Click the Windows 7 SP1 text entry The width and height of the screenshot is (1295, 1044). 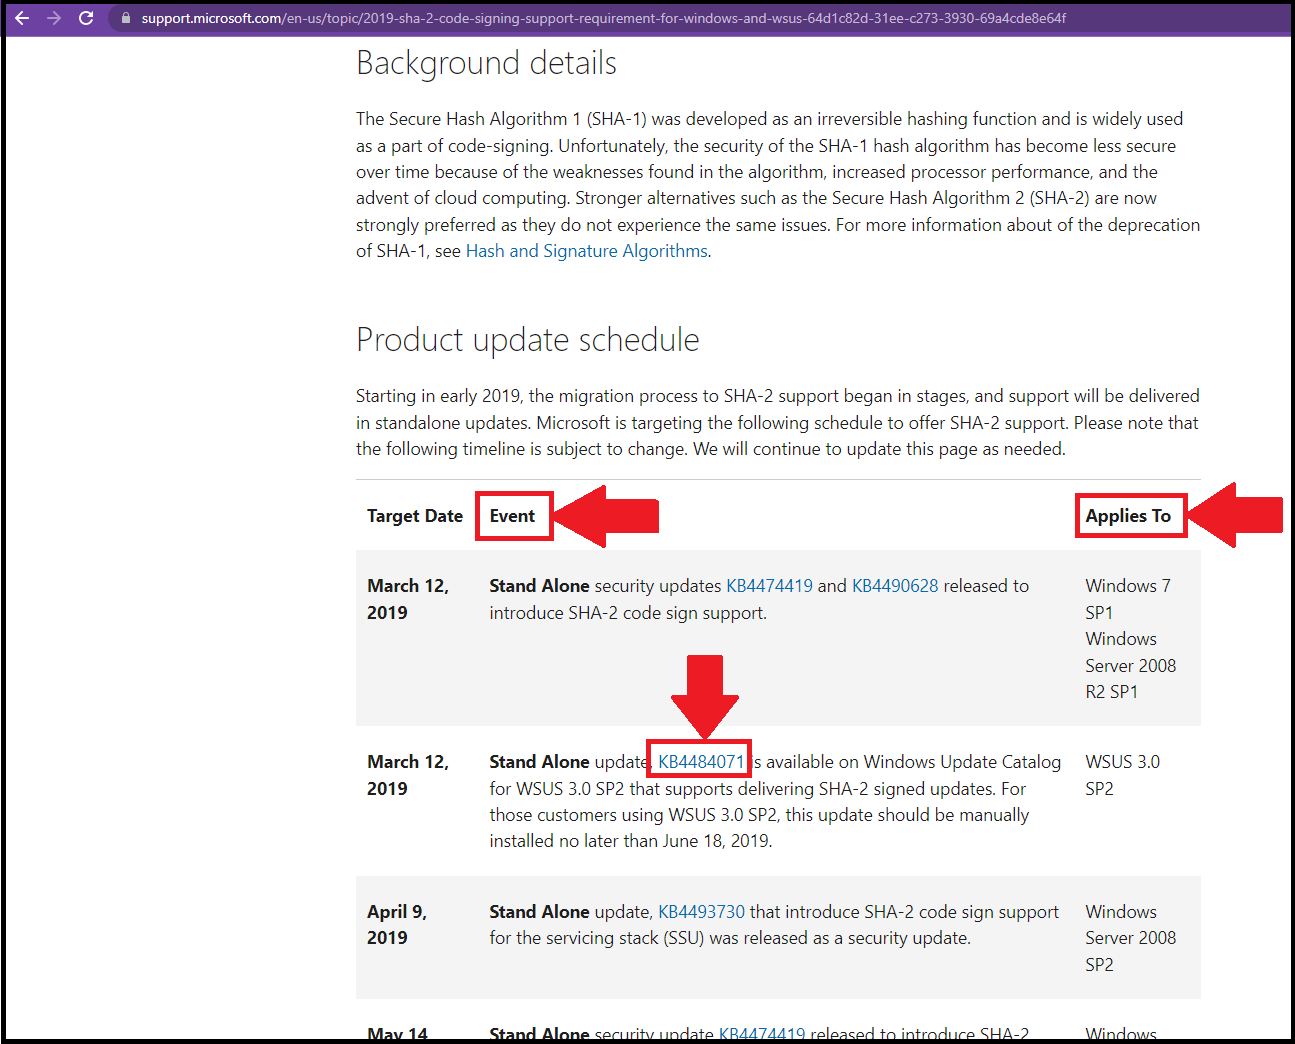(1127, 598)
